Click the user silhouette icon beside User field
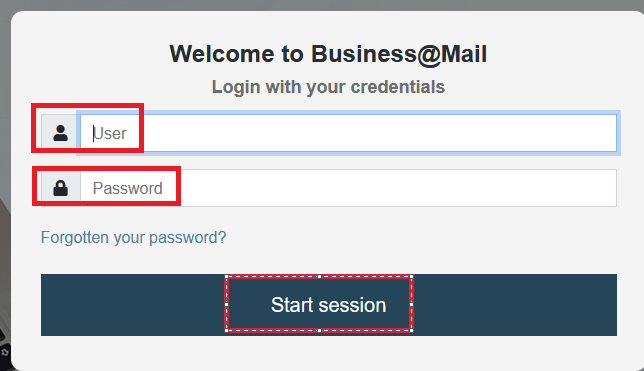This screenshot has width=644, height=371. tap(60, 133)
